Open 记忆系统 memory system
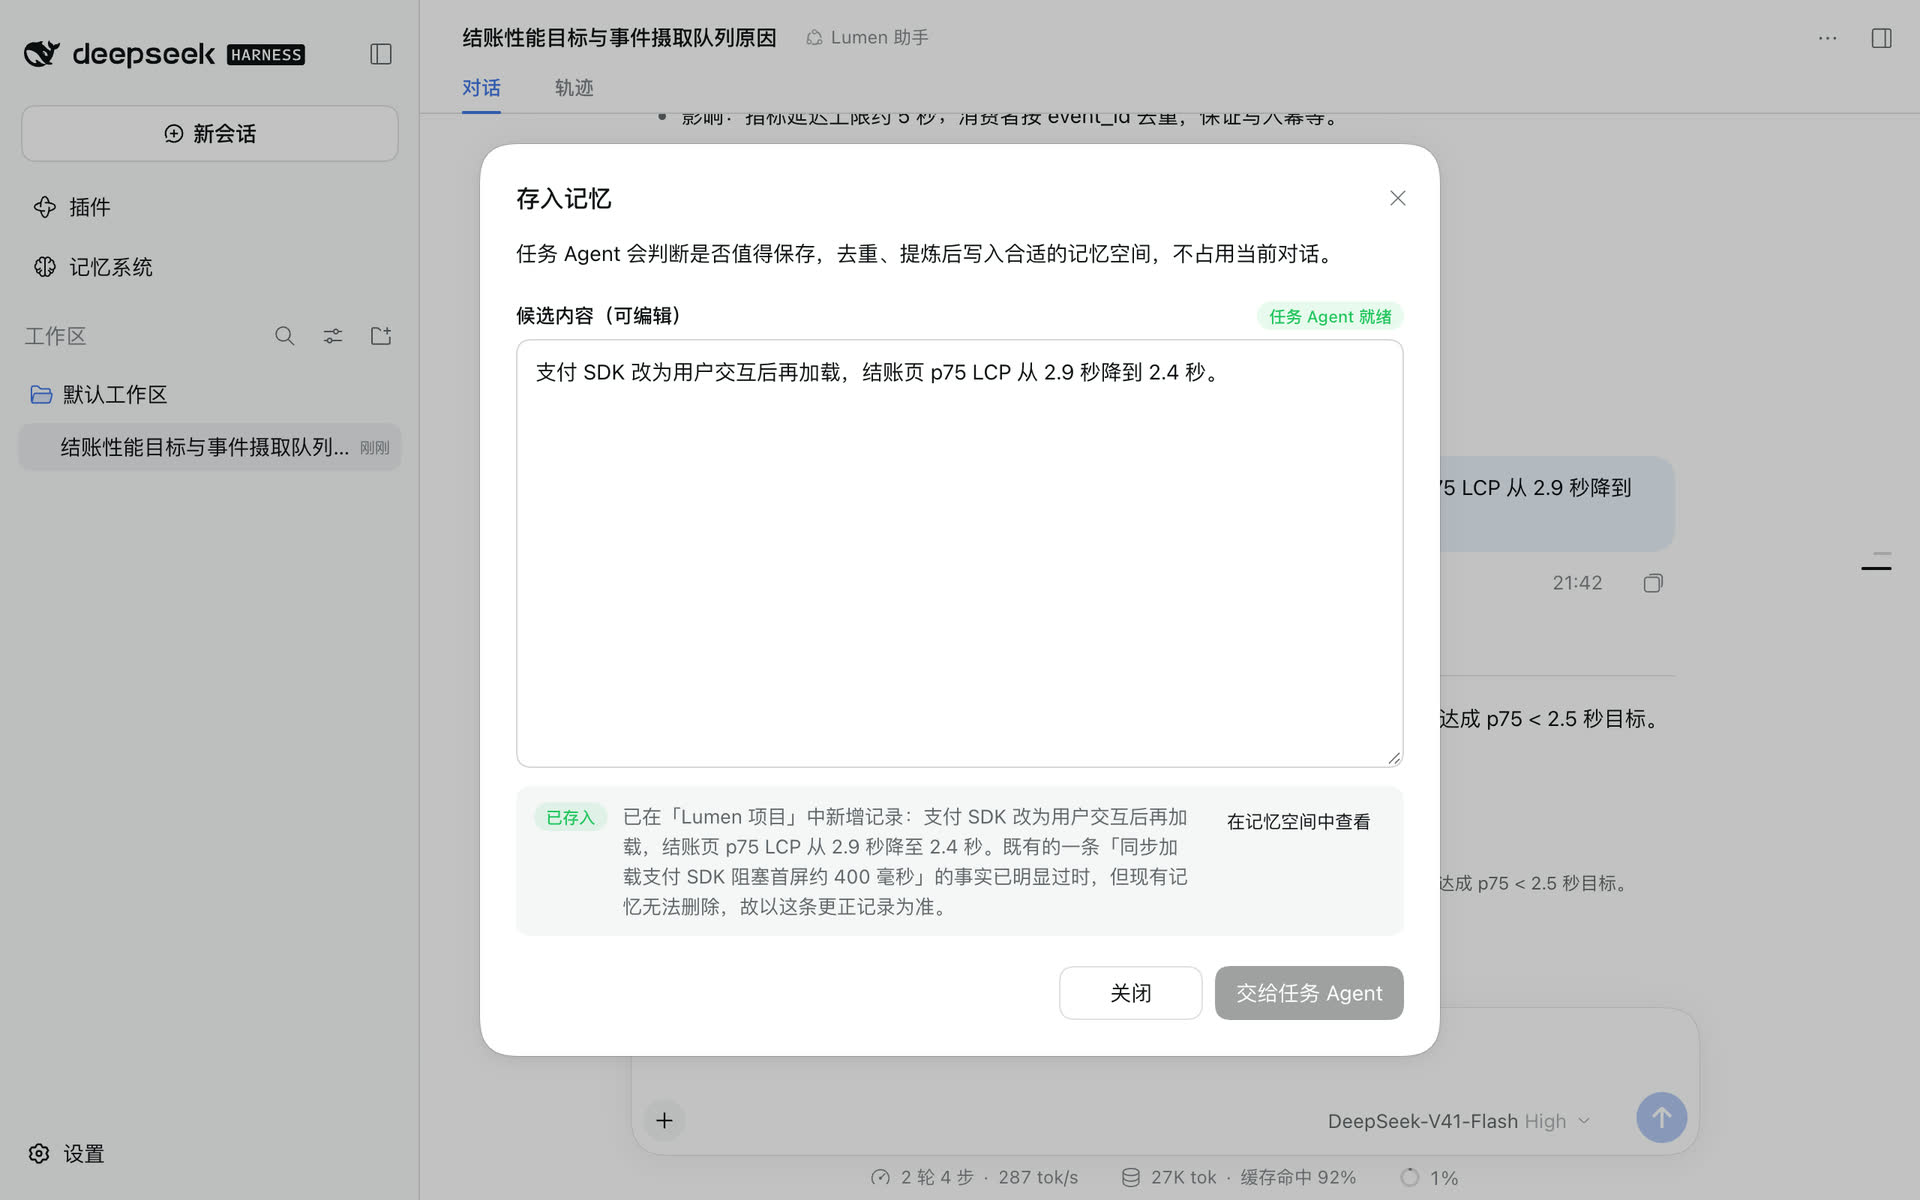This screenshot has width=1920, height=1200. [93, 267]
